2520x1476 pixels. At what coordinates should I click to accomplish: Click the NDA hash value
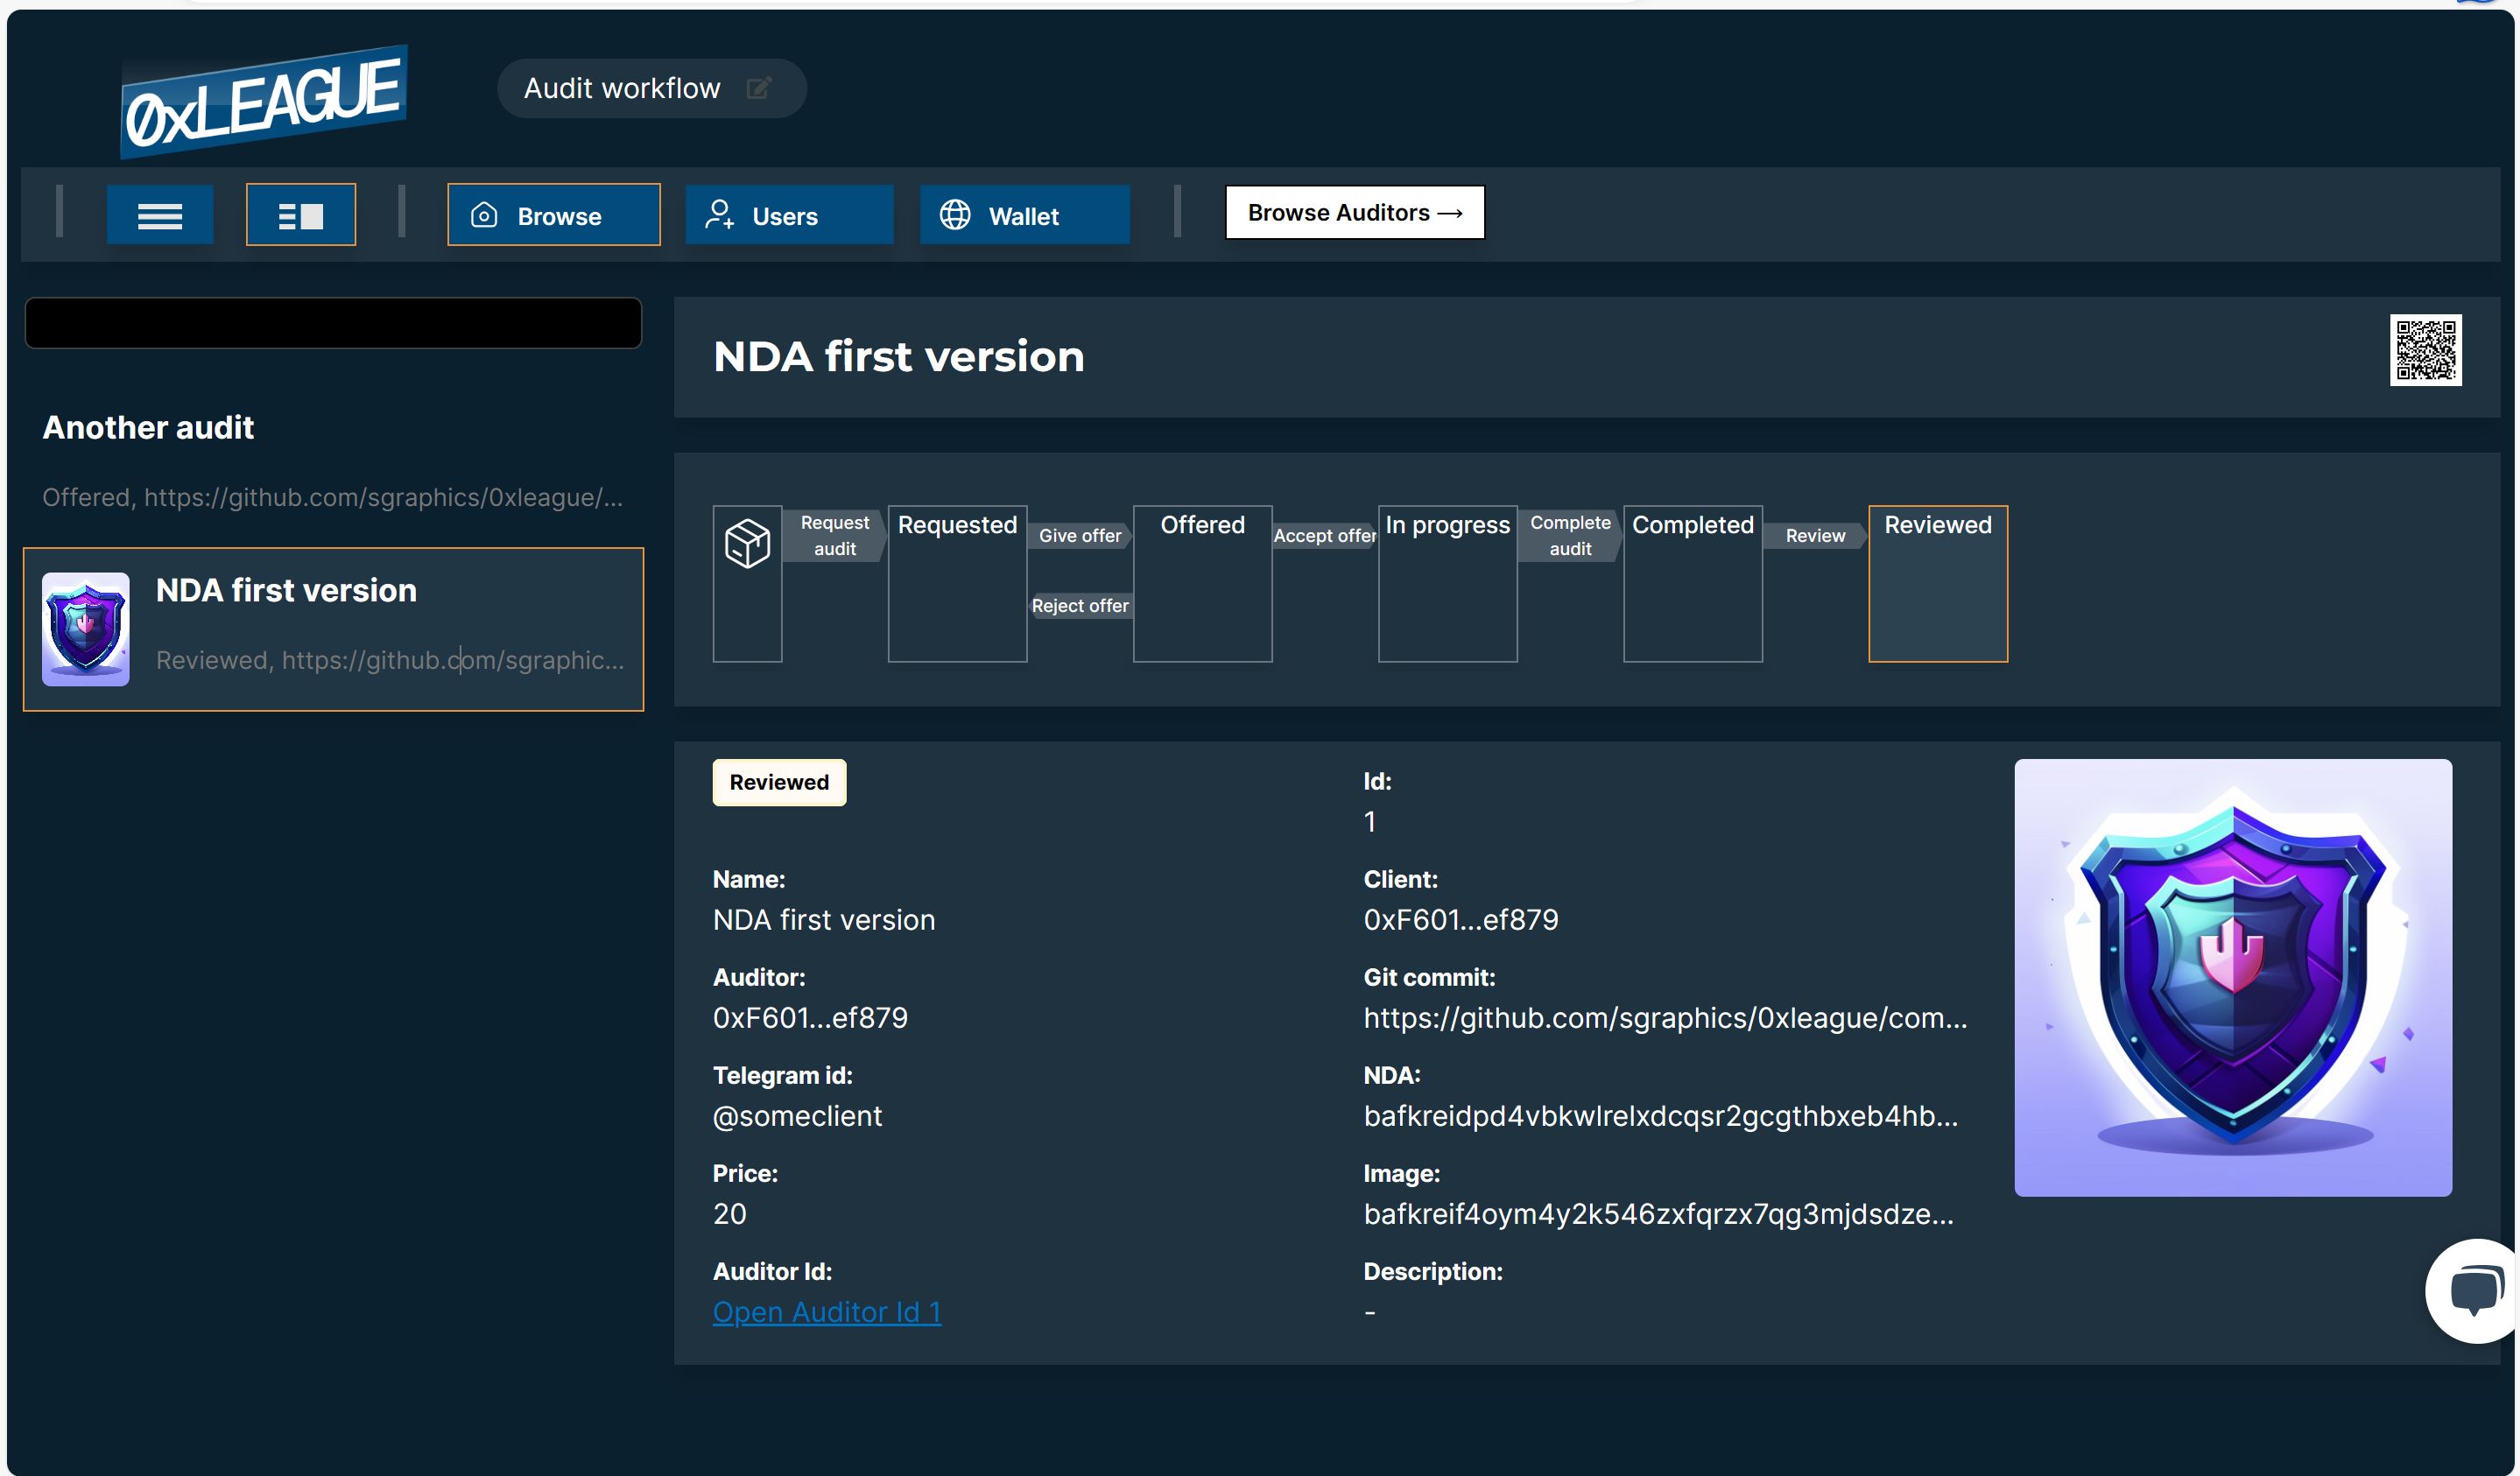tap(1661, 1115)
